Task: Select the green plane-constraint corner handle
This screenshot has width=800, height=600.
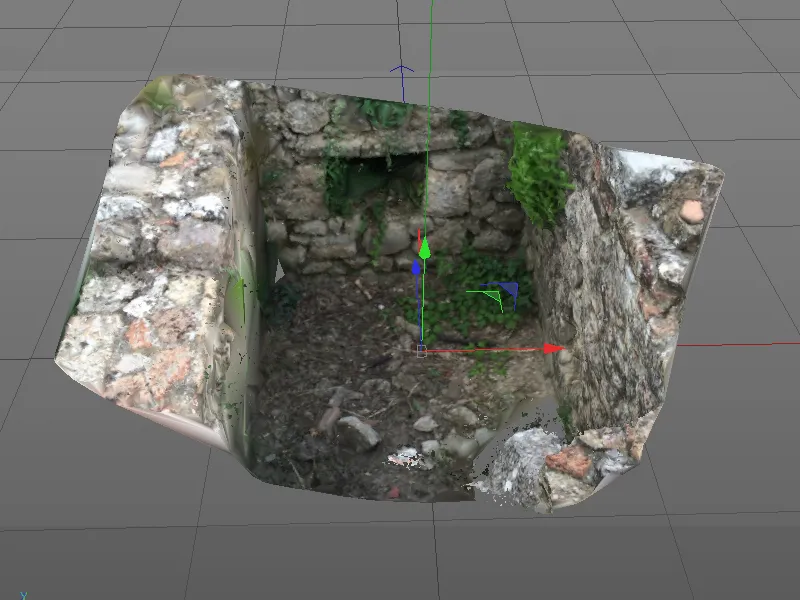Action: 494,296
